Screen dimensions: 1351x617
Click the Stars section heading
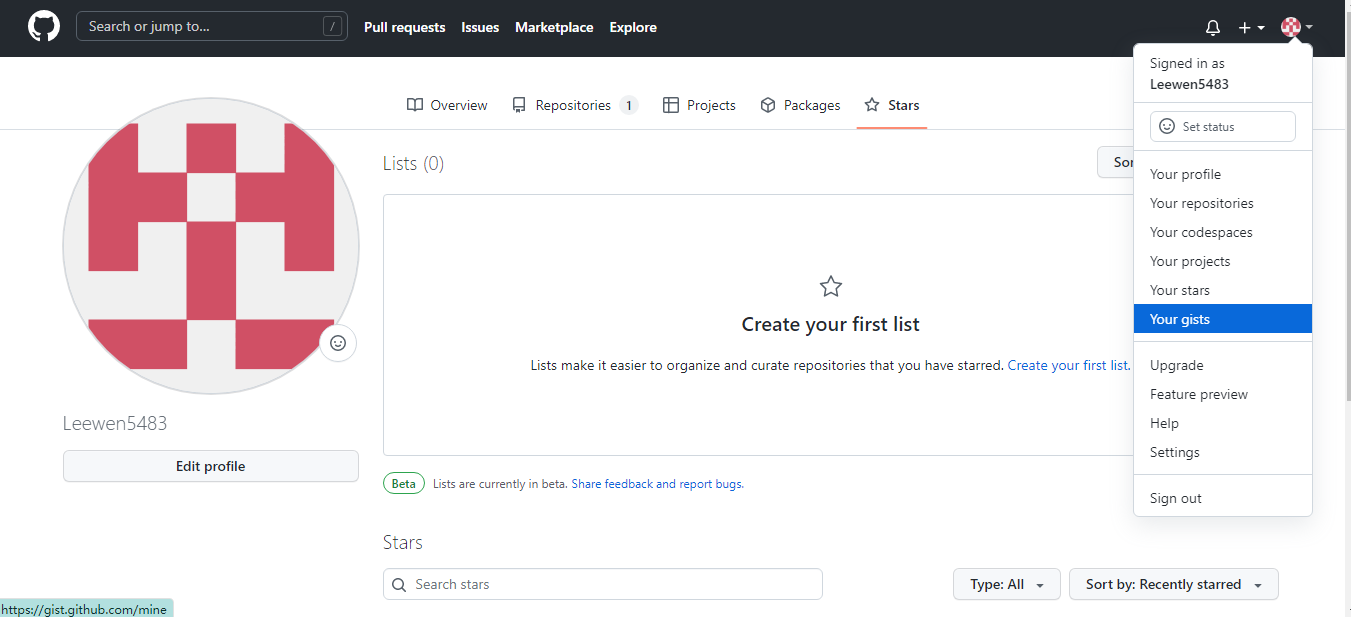403,542
